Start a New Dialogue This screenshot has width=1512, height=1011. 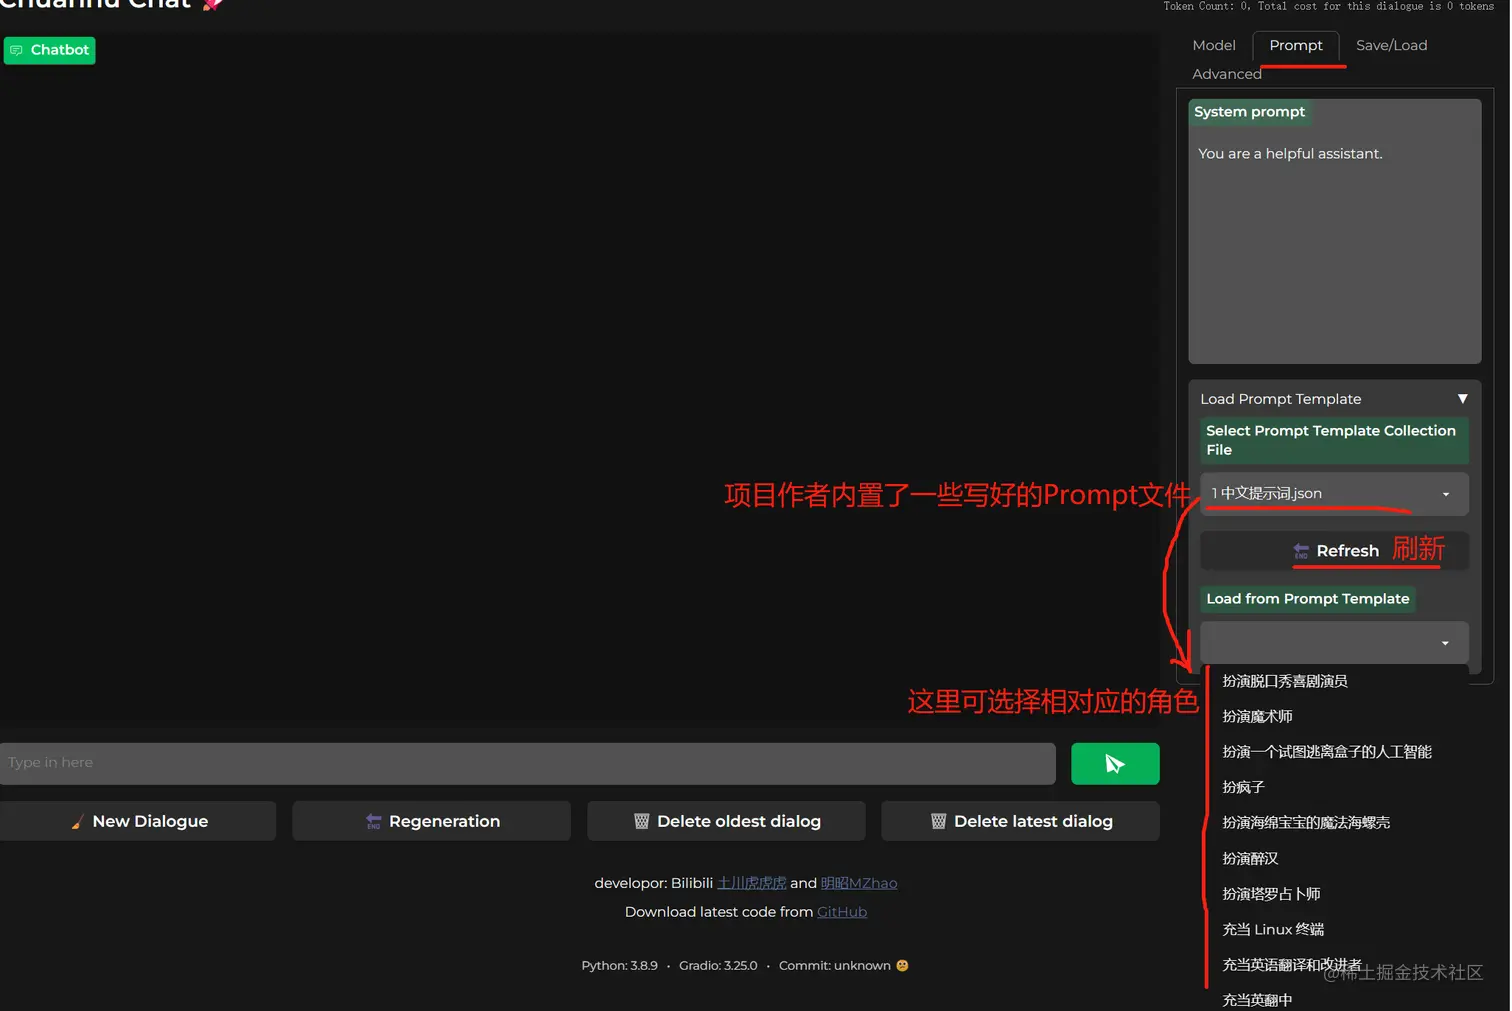coord(138,821)
